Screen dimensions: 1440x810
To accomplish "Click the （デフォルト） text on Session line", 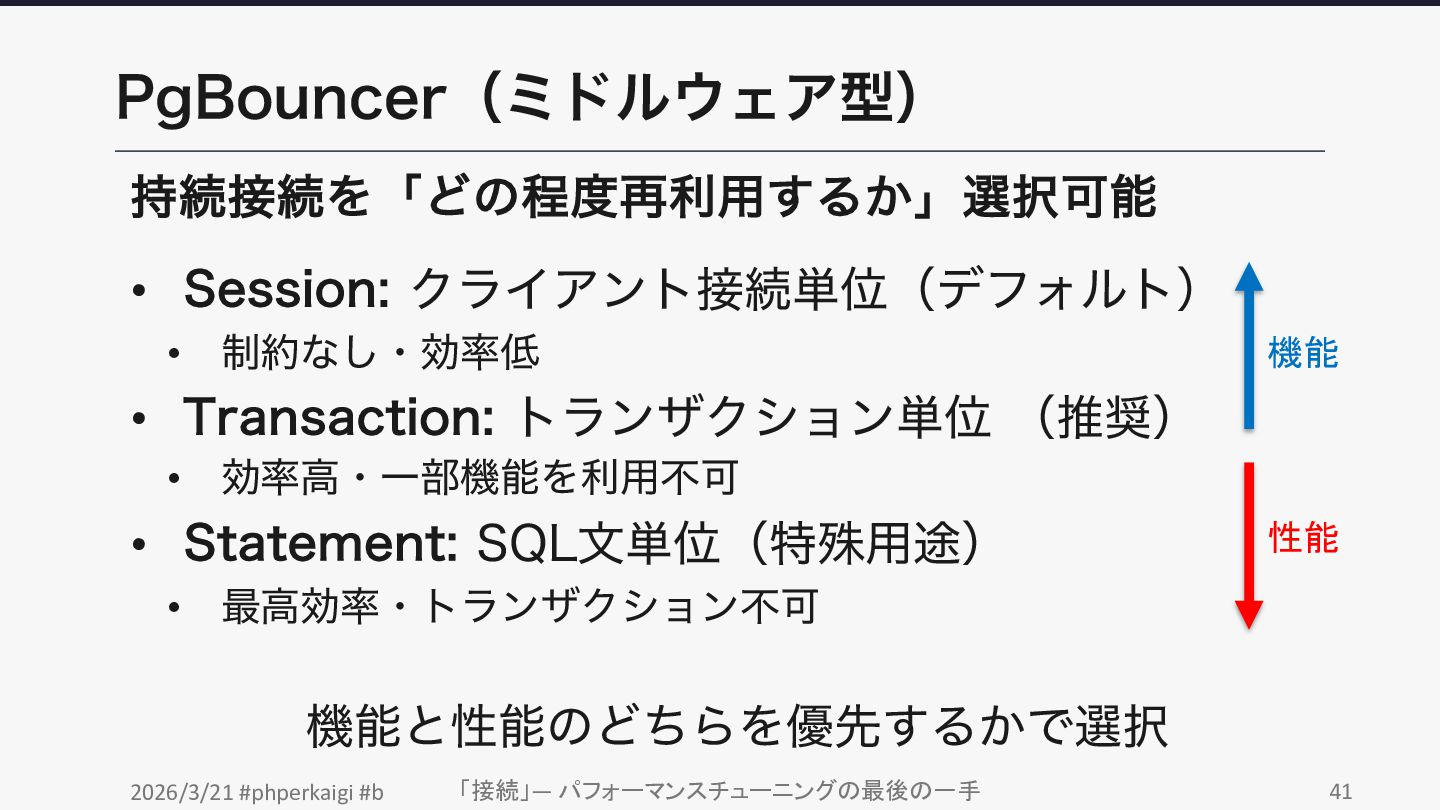I will pos(1058,290).
